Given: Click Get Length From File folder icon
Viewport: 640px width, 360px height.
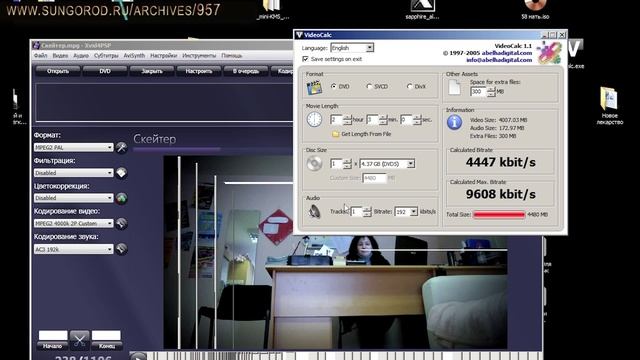Looking at the screenshot, I should point(336,134).
